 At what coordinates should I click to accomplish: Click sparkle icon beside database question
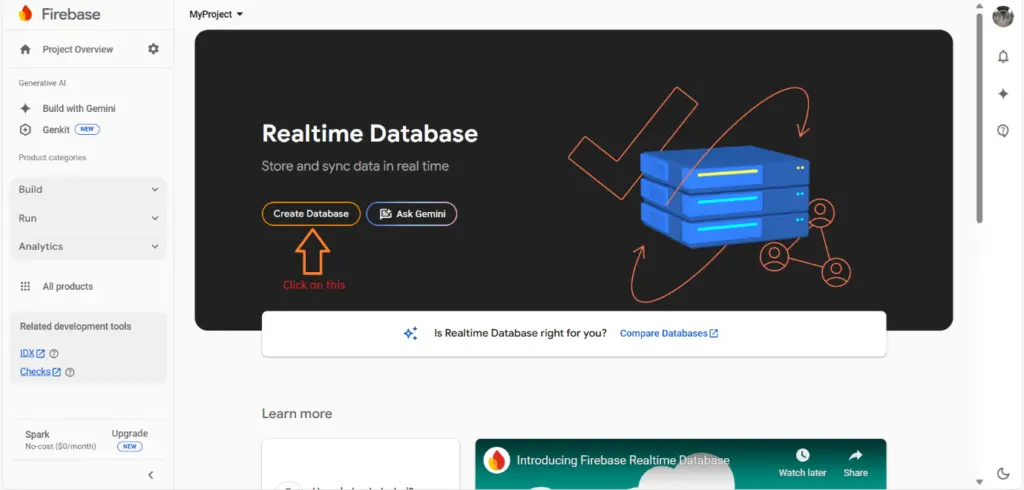click(410, 333)
